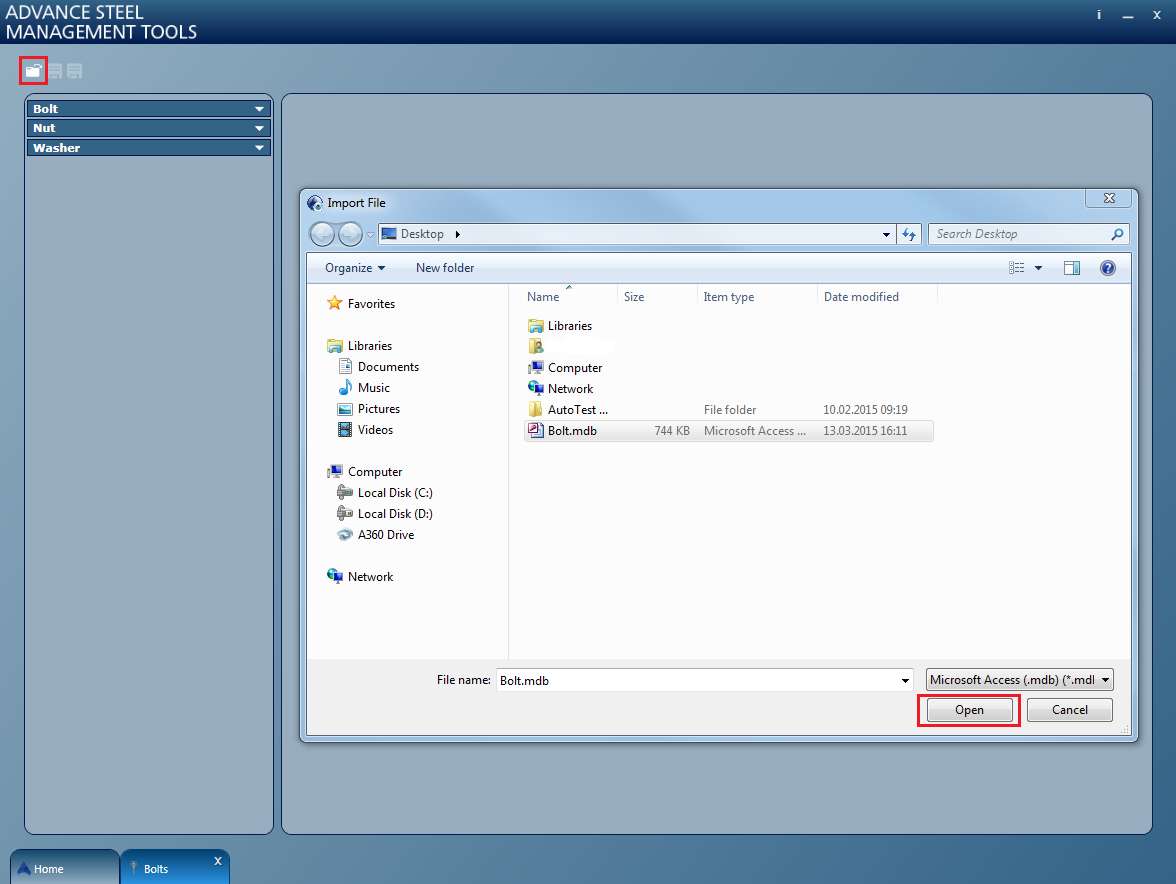Screen dimensions: 1176x884
Task: Change the view with the view icon
Action: click(x=1016, y=268)
